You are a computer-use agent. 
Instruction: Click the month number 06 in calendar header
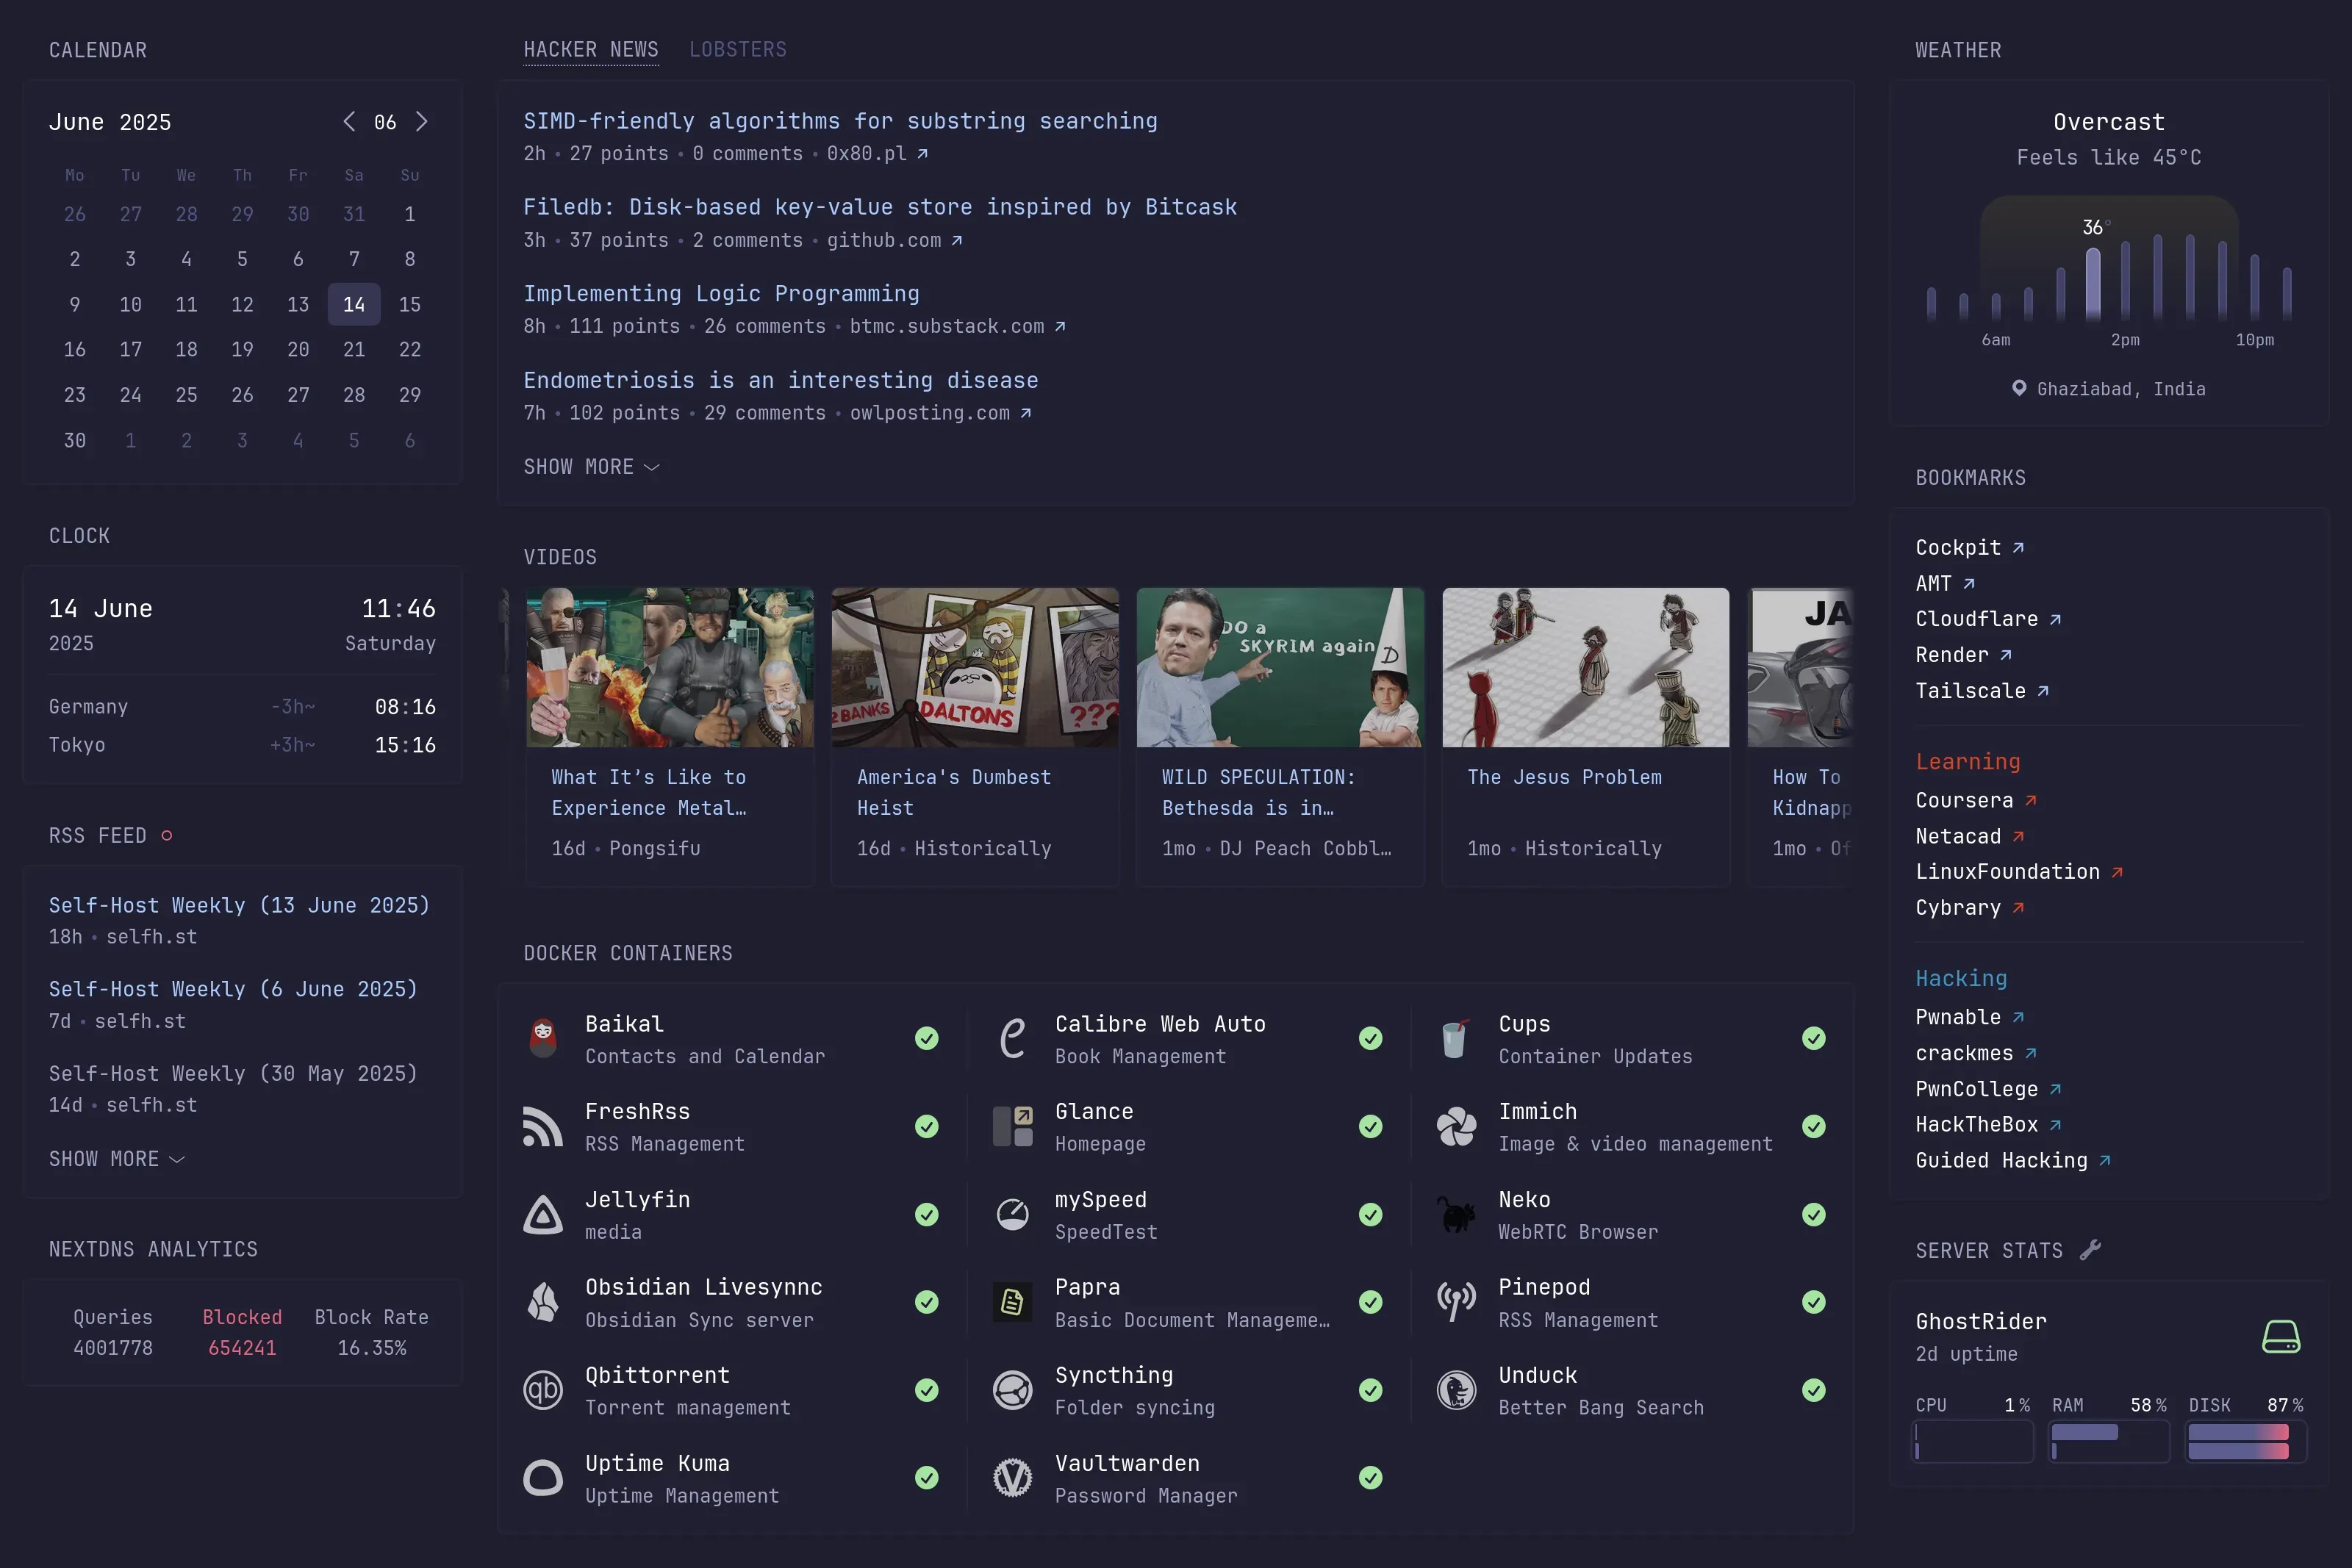(x=385, y=122)
